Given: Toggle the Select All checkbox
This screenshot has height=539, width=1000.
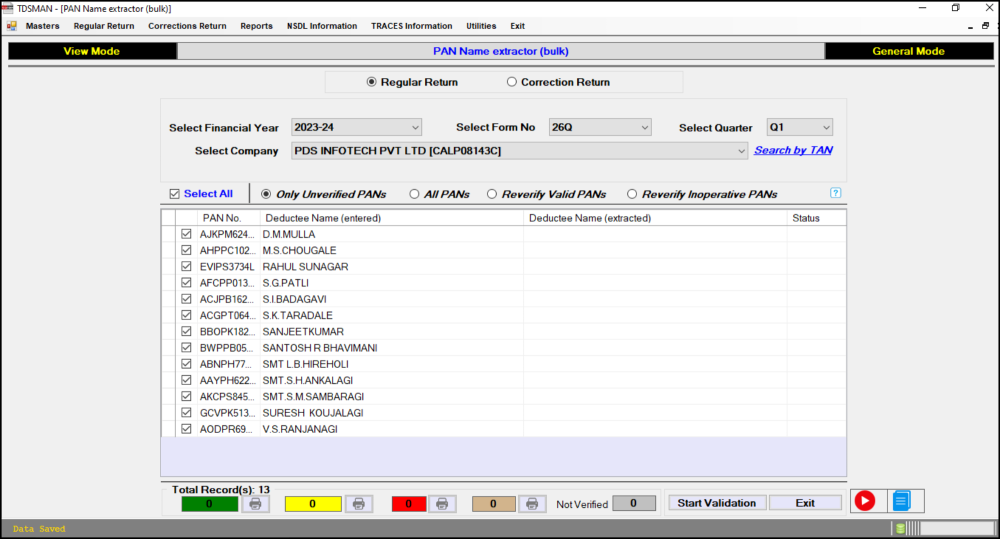Looking at the screenshot, I should click(x=174, y=194).
